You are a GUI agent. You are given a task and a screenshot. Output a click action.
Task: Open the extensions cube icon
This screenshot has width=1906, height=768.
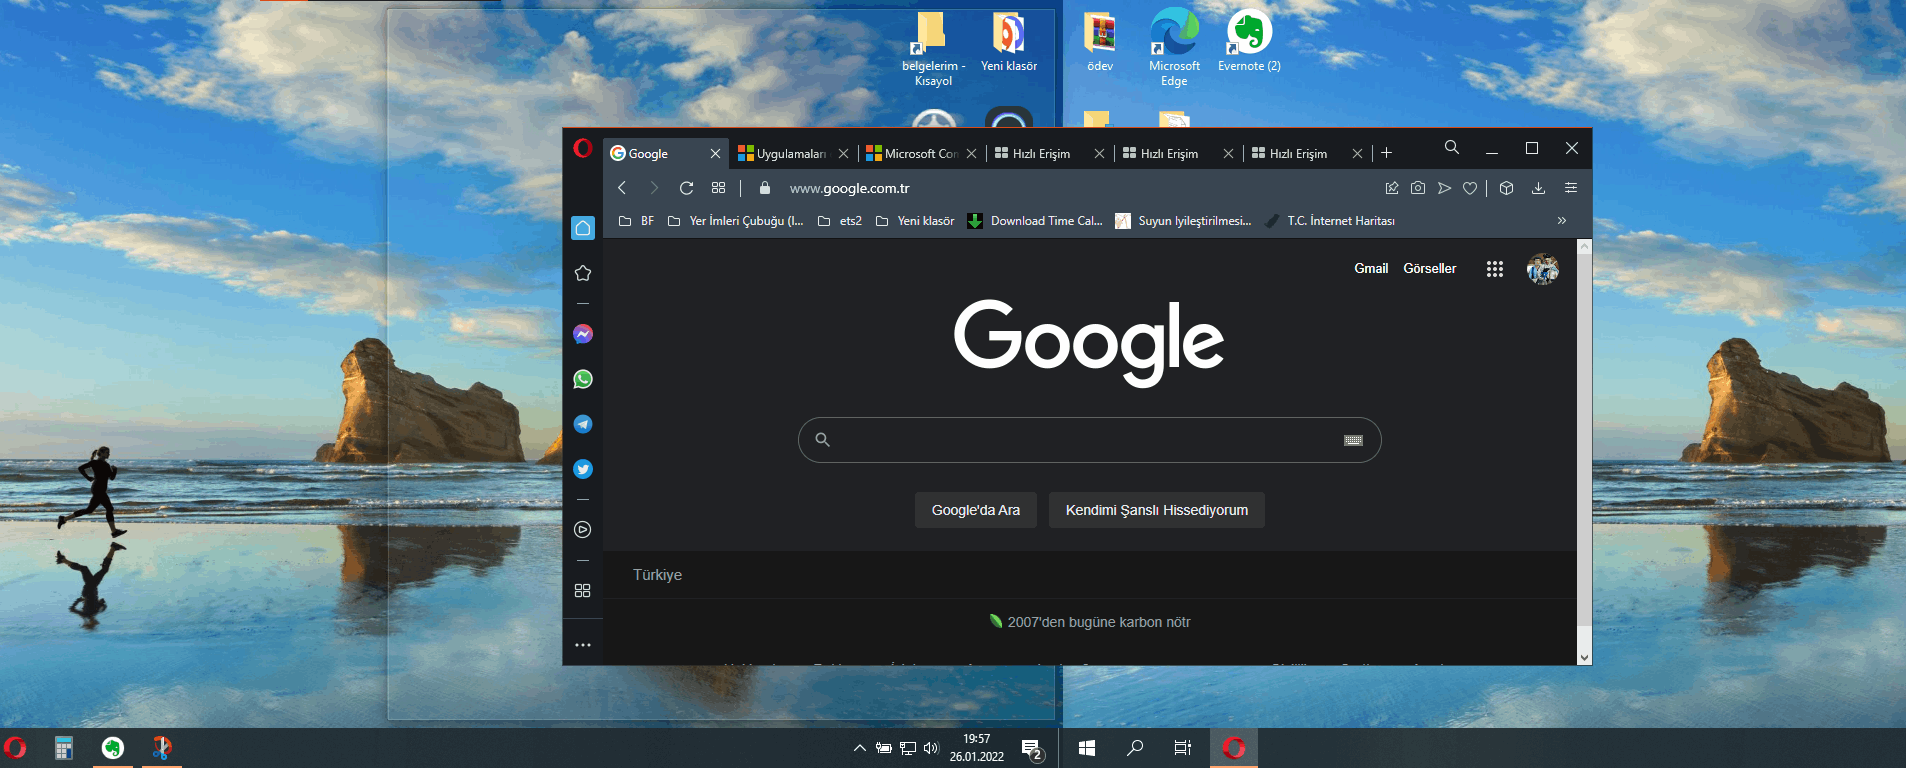tap(1507, 188)
